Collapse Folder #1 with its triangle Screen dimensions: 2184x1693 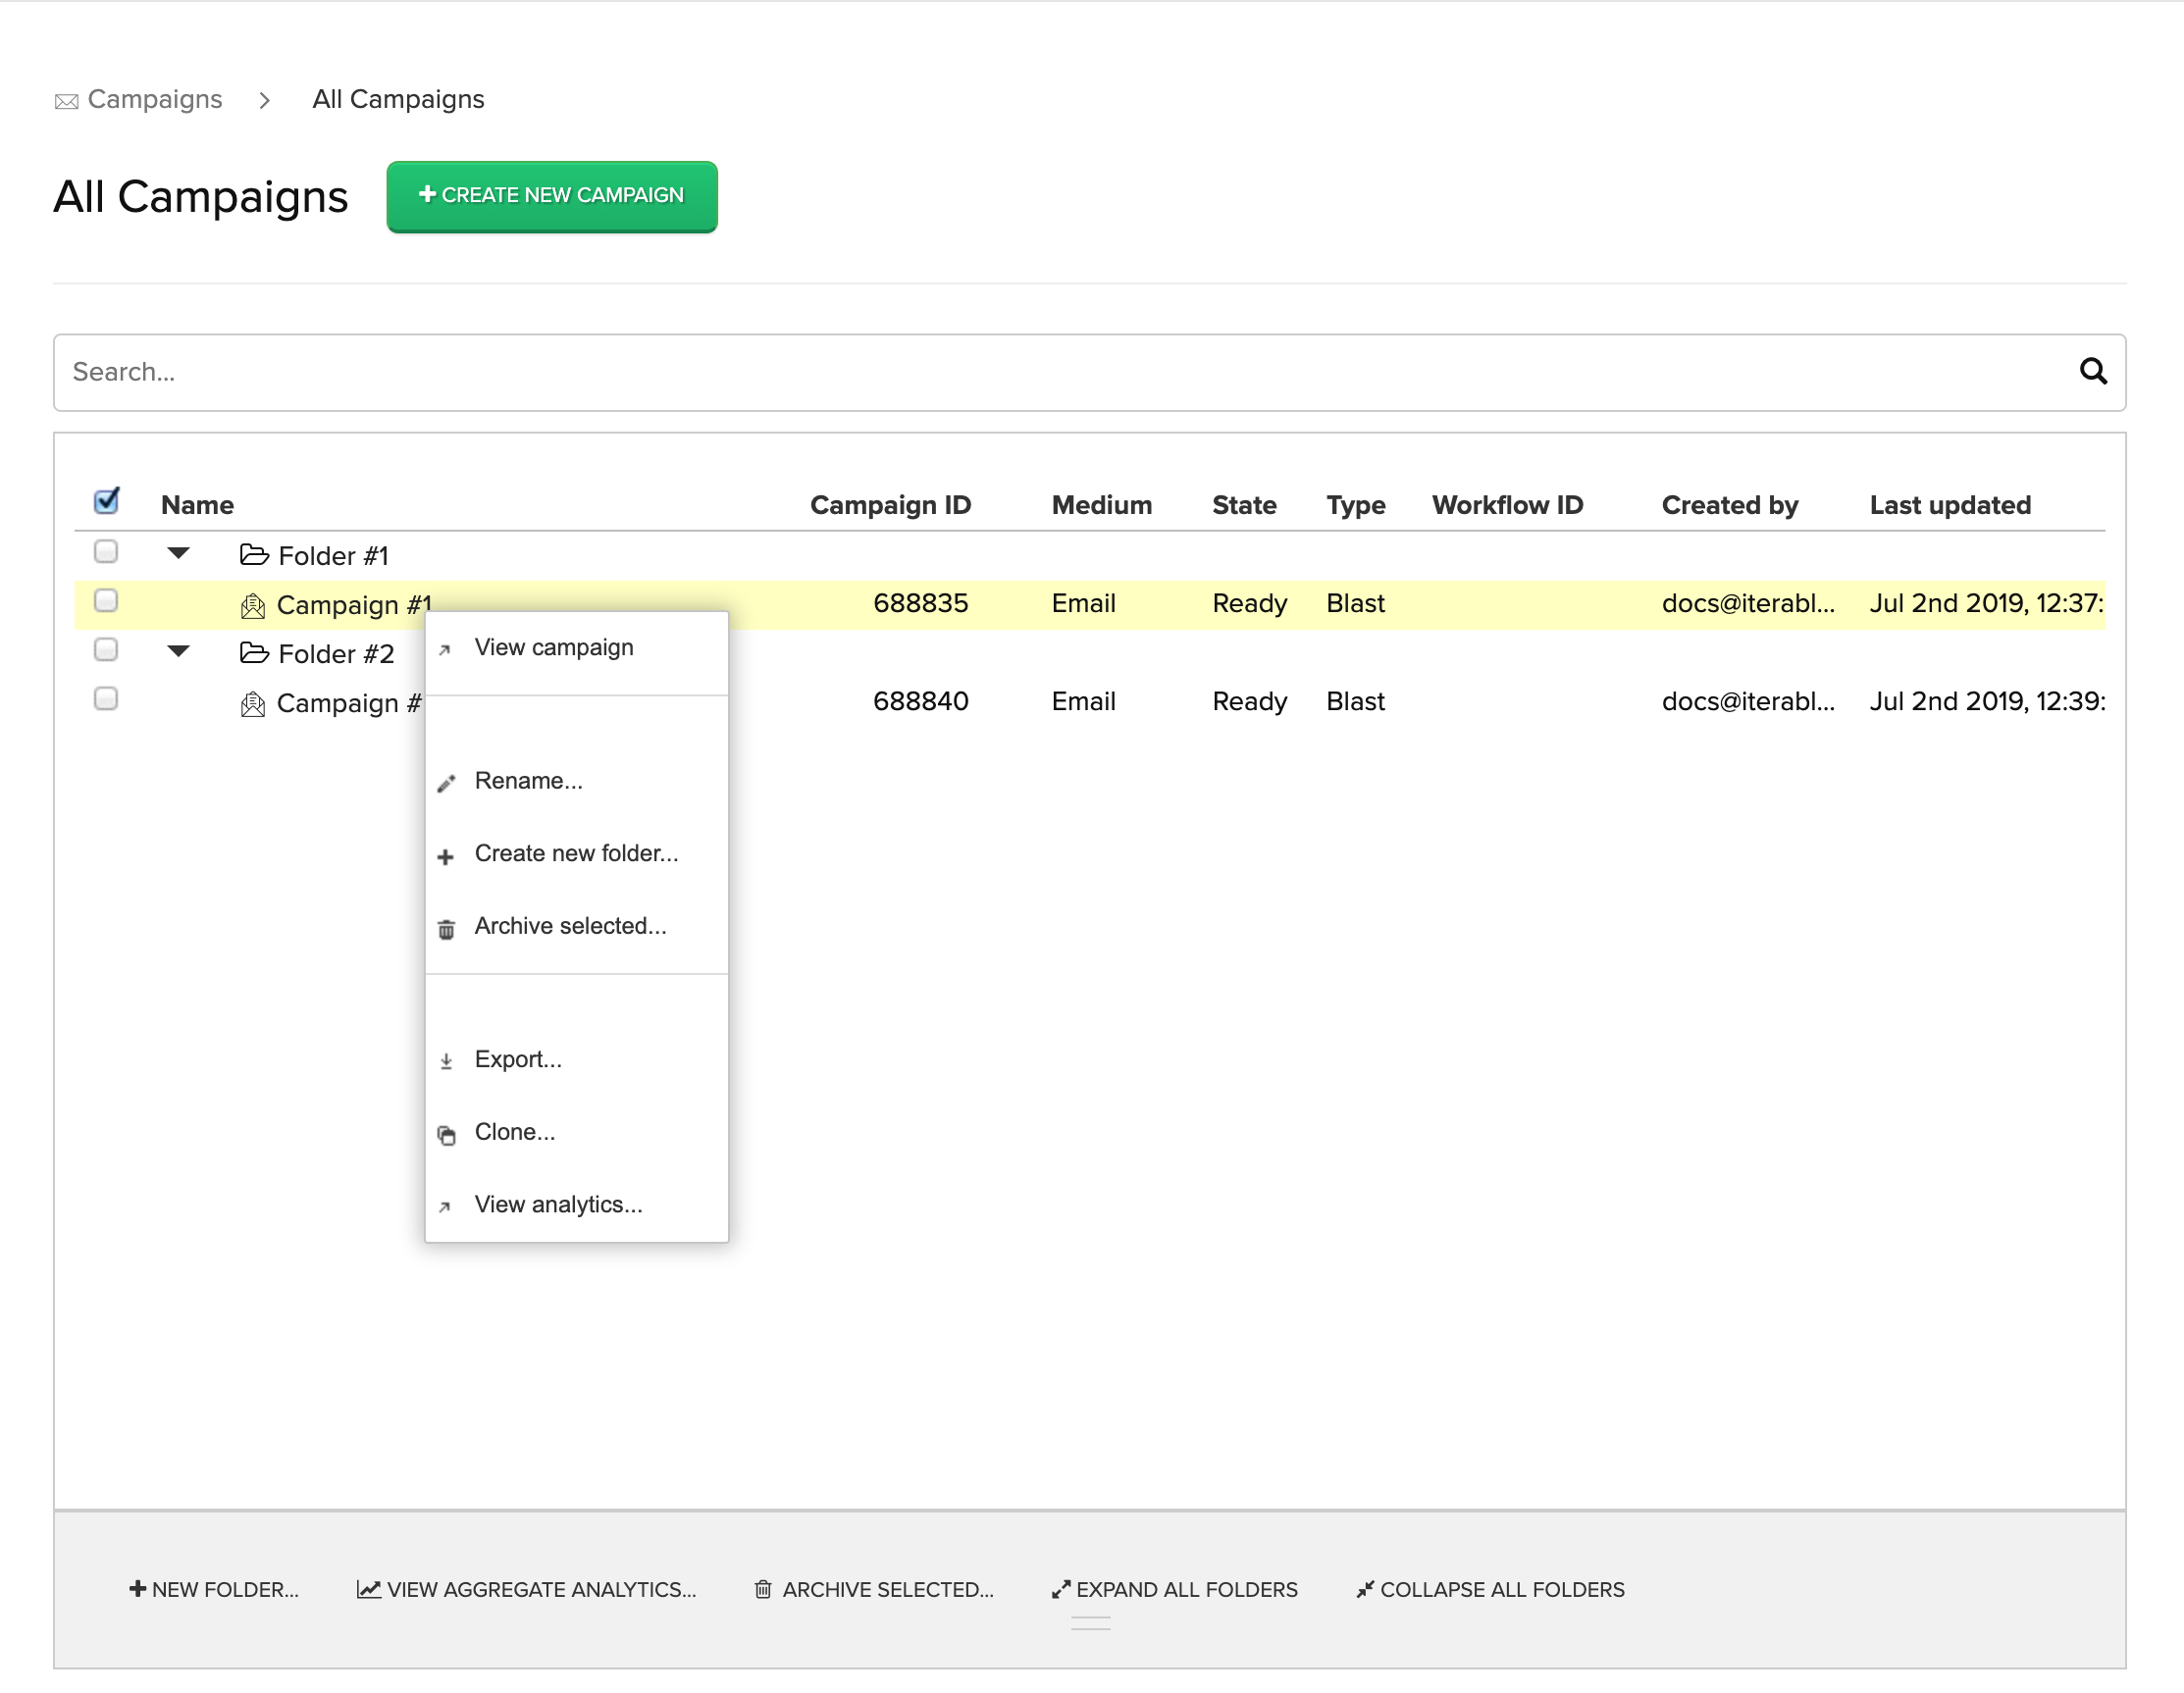point(178,553)
